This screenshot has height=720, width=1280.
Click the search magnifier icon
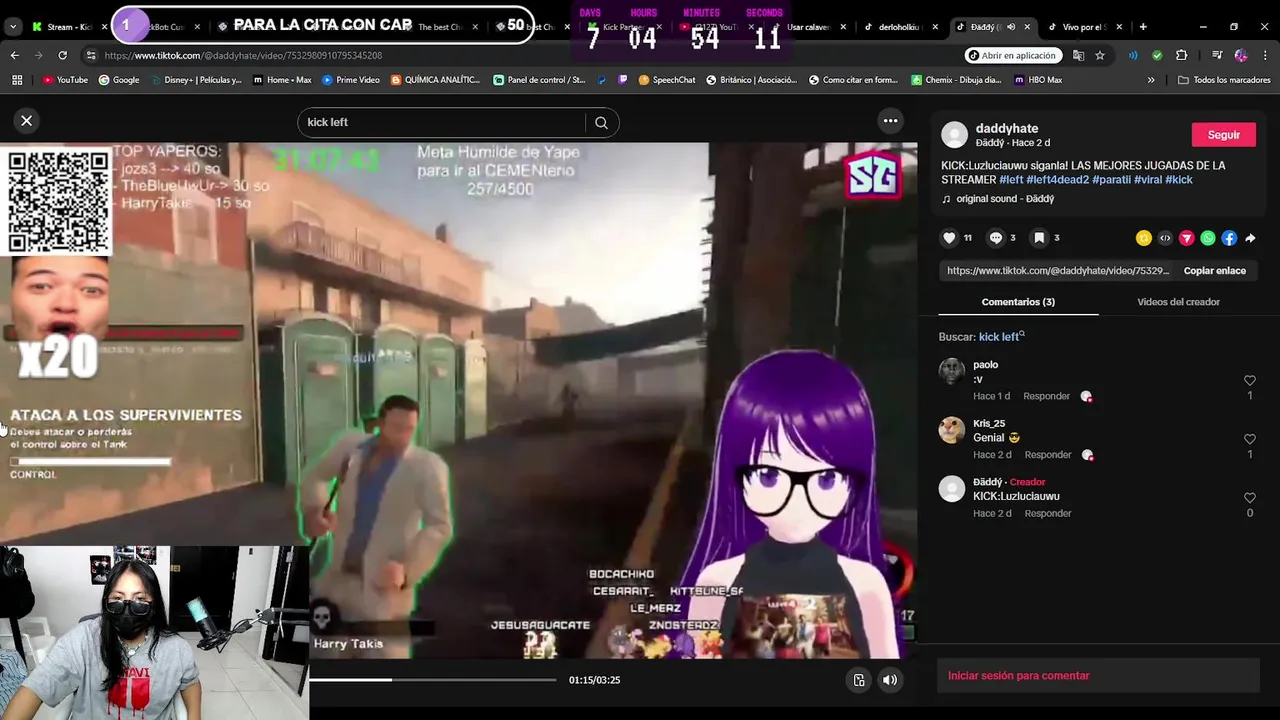601,122
